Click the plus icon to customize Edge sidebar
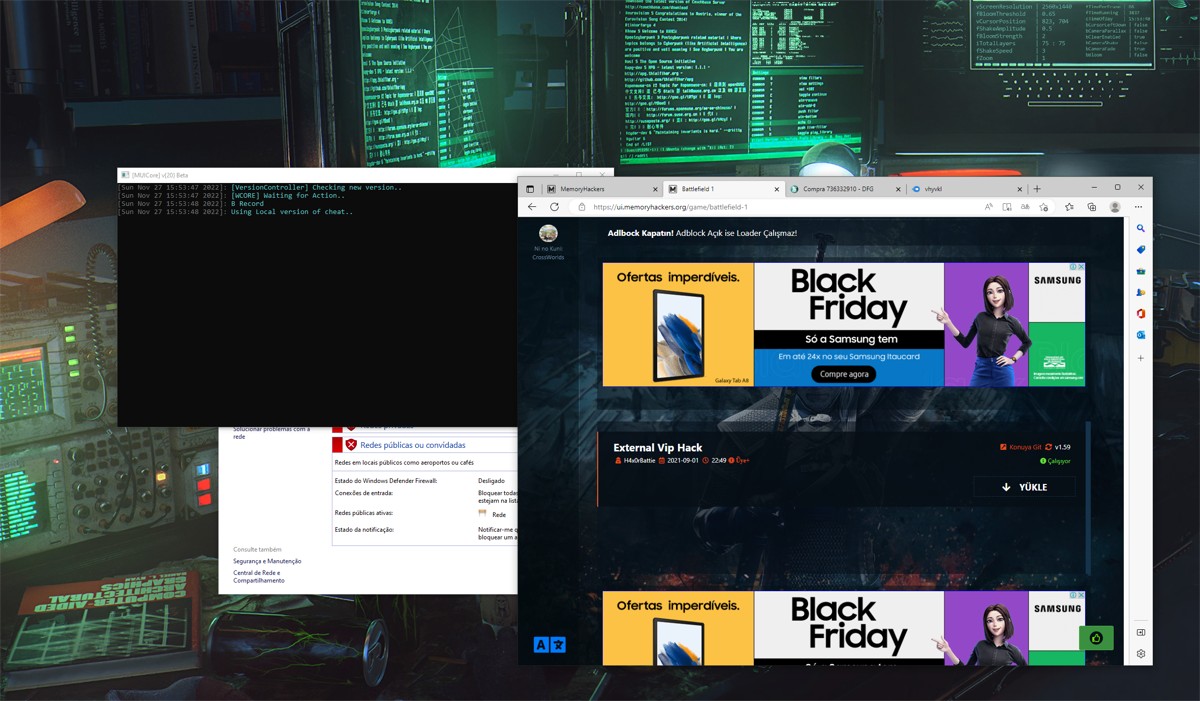 click(x=1141, y=357)
